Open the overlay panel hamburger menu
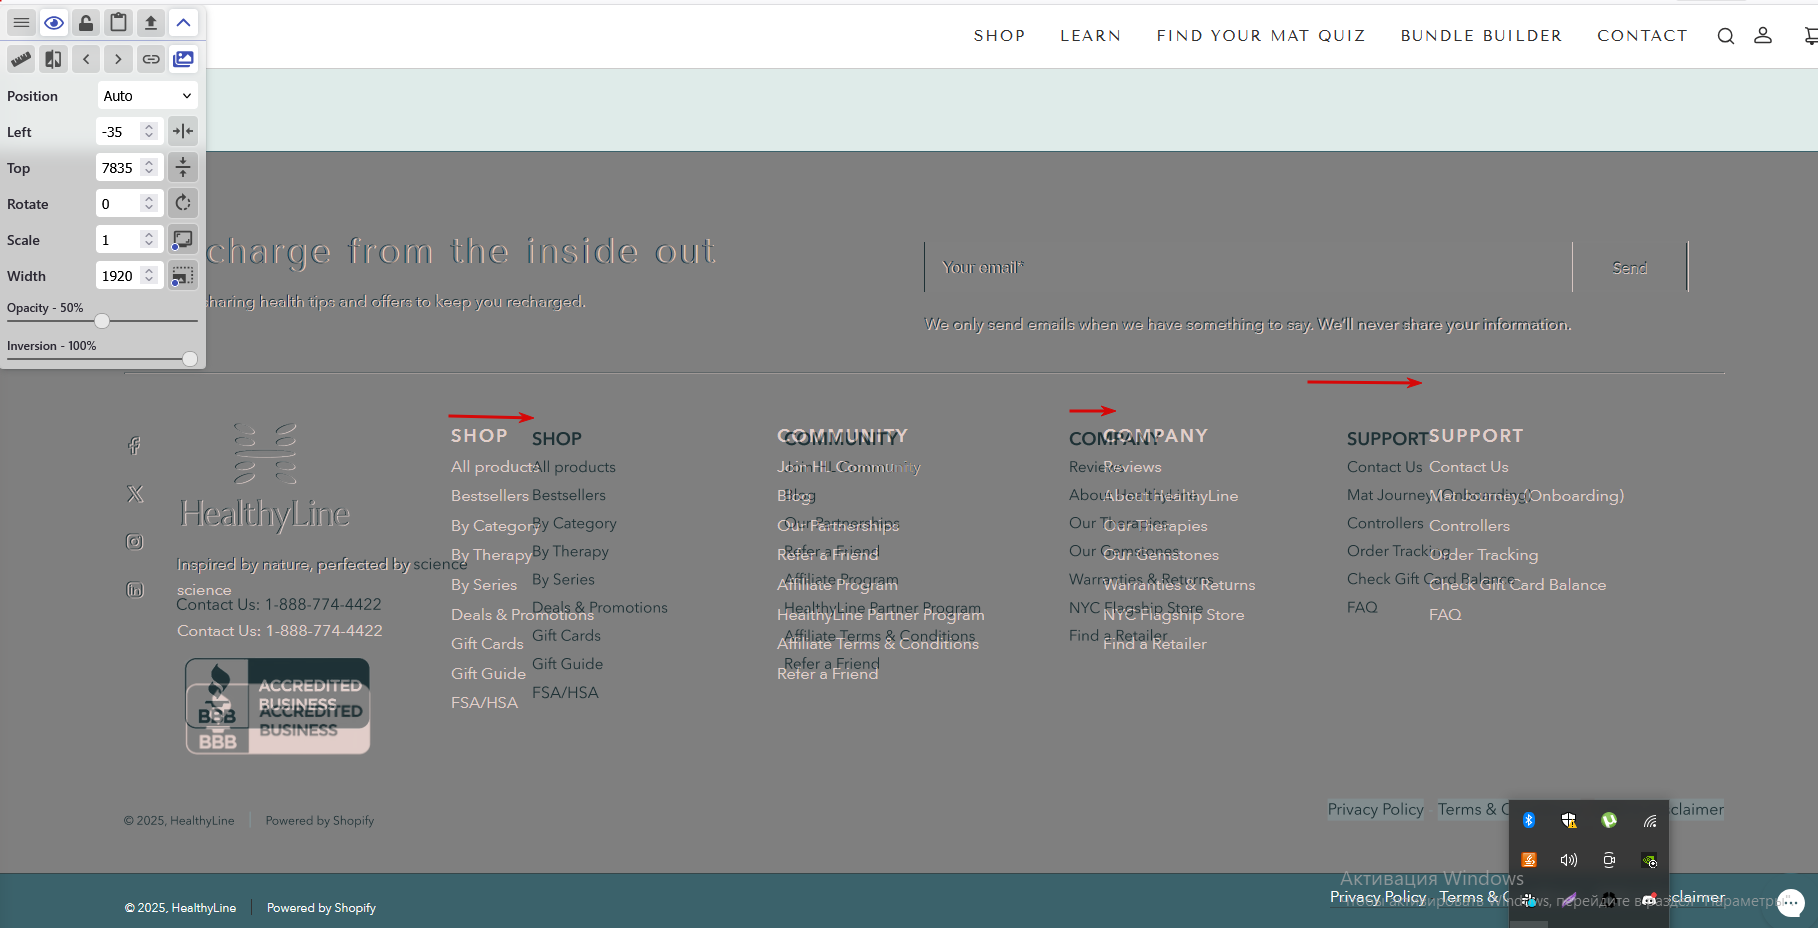1818x928 pixels. click(21, 23)
